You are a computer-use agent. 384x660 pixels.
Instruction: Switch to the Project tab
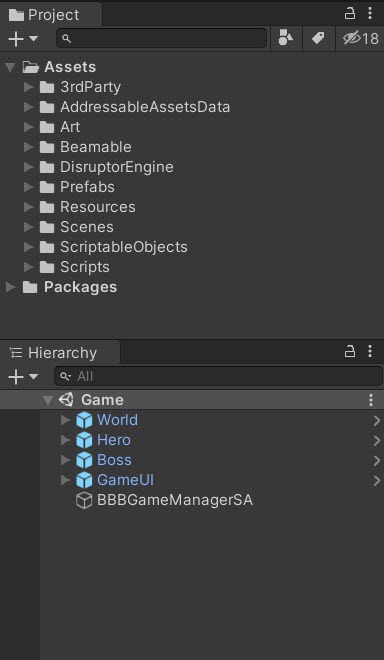tap(44, 15)
